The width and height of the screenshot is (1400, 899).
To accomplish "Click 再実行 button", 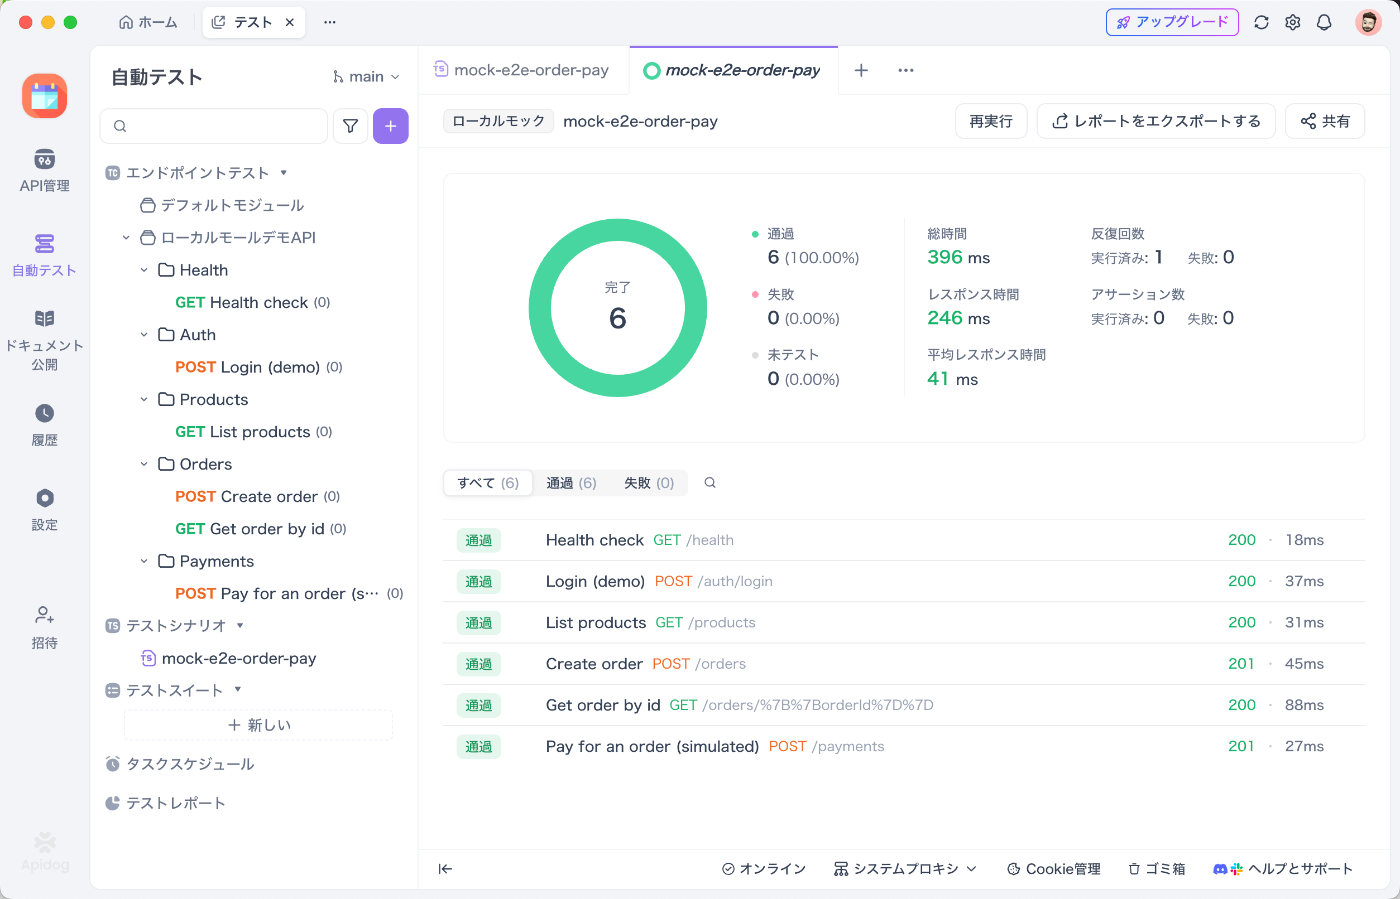I will tap(991, 121).
